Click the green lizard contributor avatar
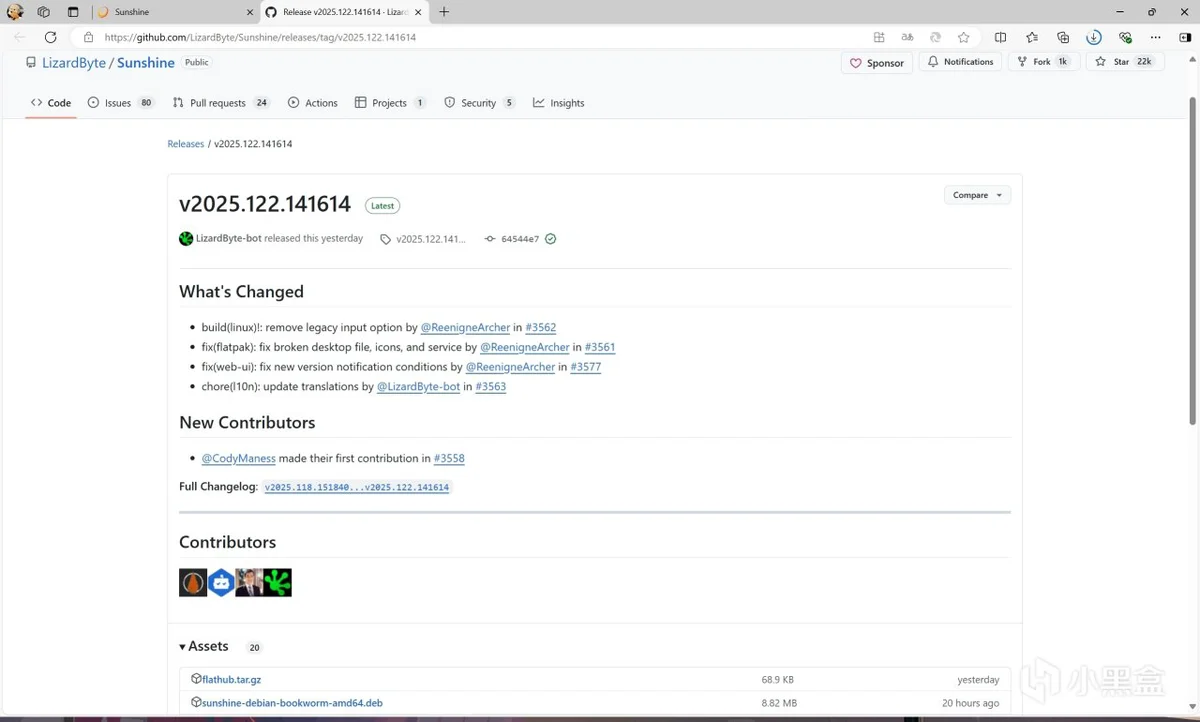This screenshot has height=722, width=1200. click(x=278, y=583)
